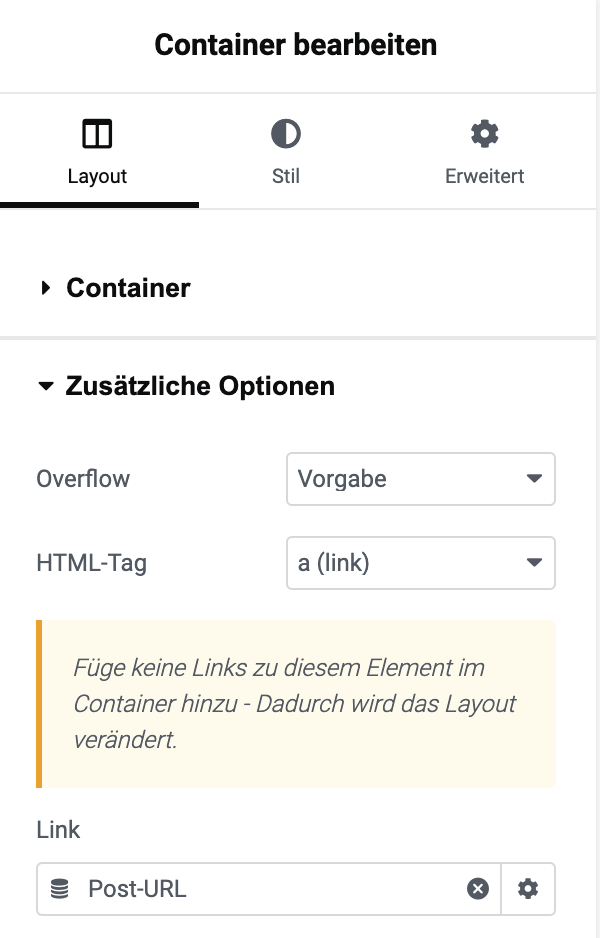Click the Erweitert gear icon
The width and height of the screenshot is (600, 938).
pos(485,133)
